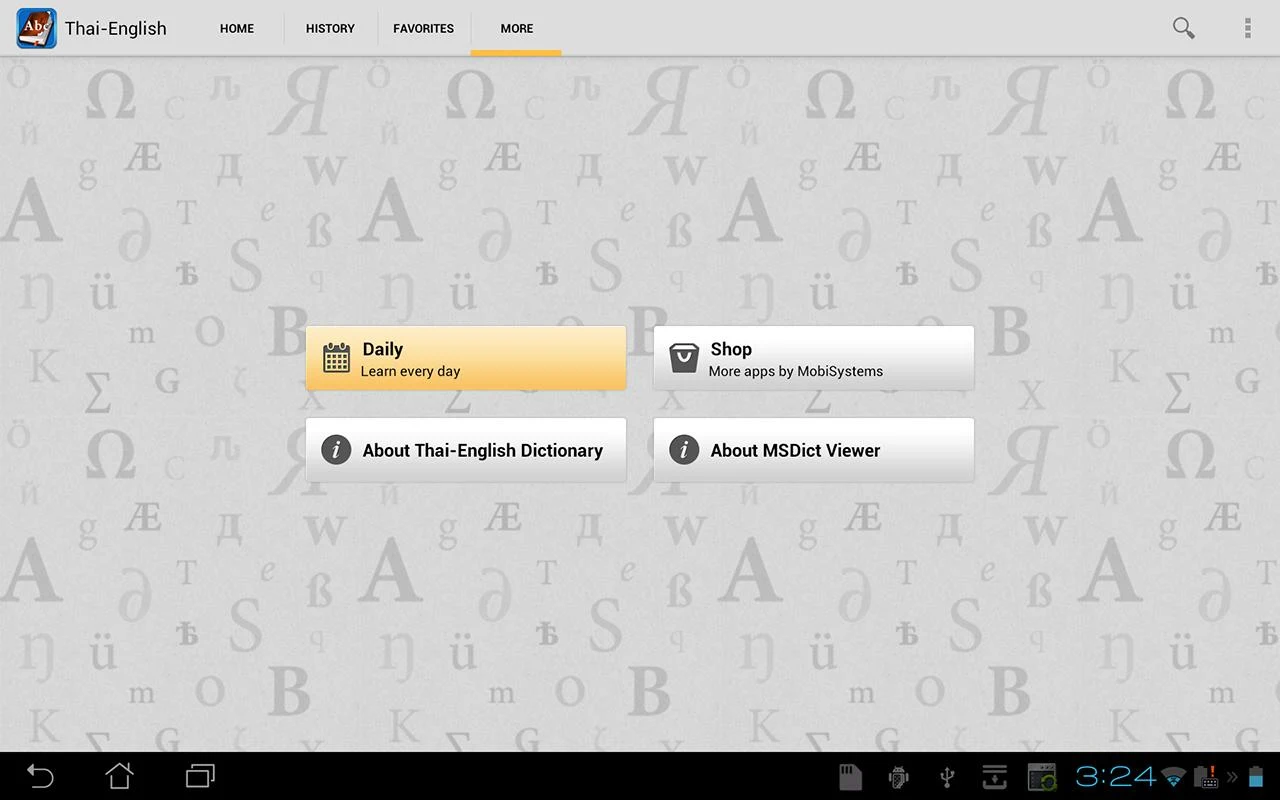Open the overflow menu with three dots
The height and width of the screenshot is (800, 1280).
[x=1247, y=28]
